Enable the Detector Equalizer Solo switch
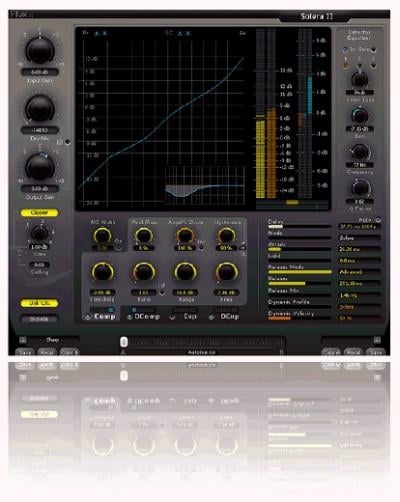 [x=374, y=50]
